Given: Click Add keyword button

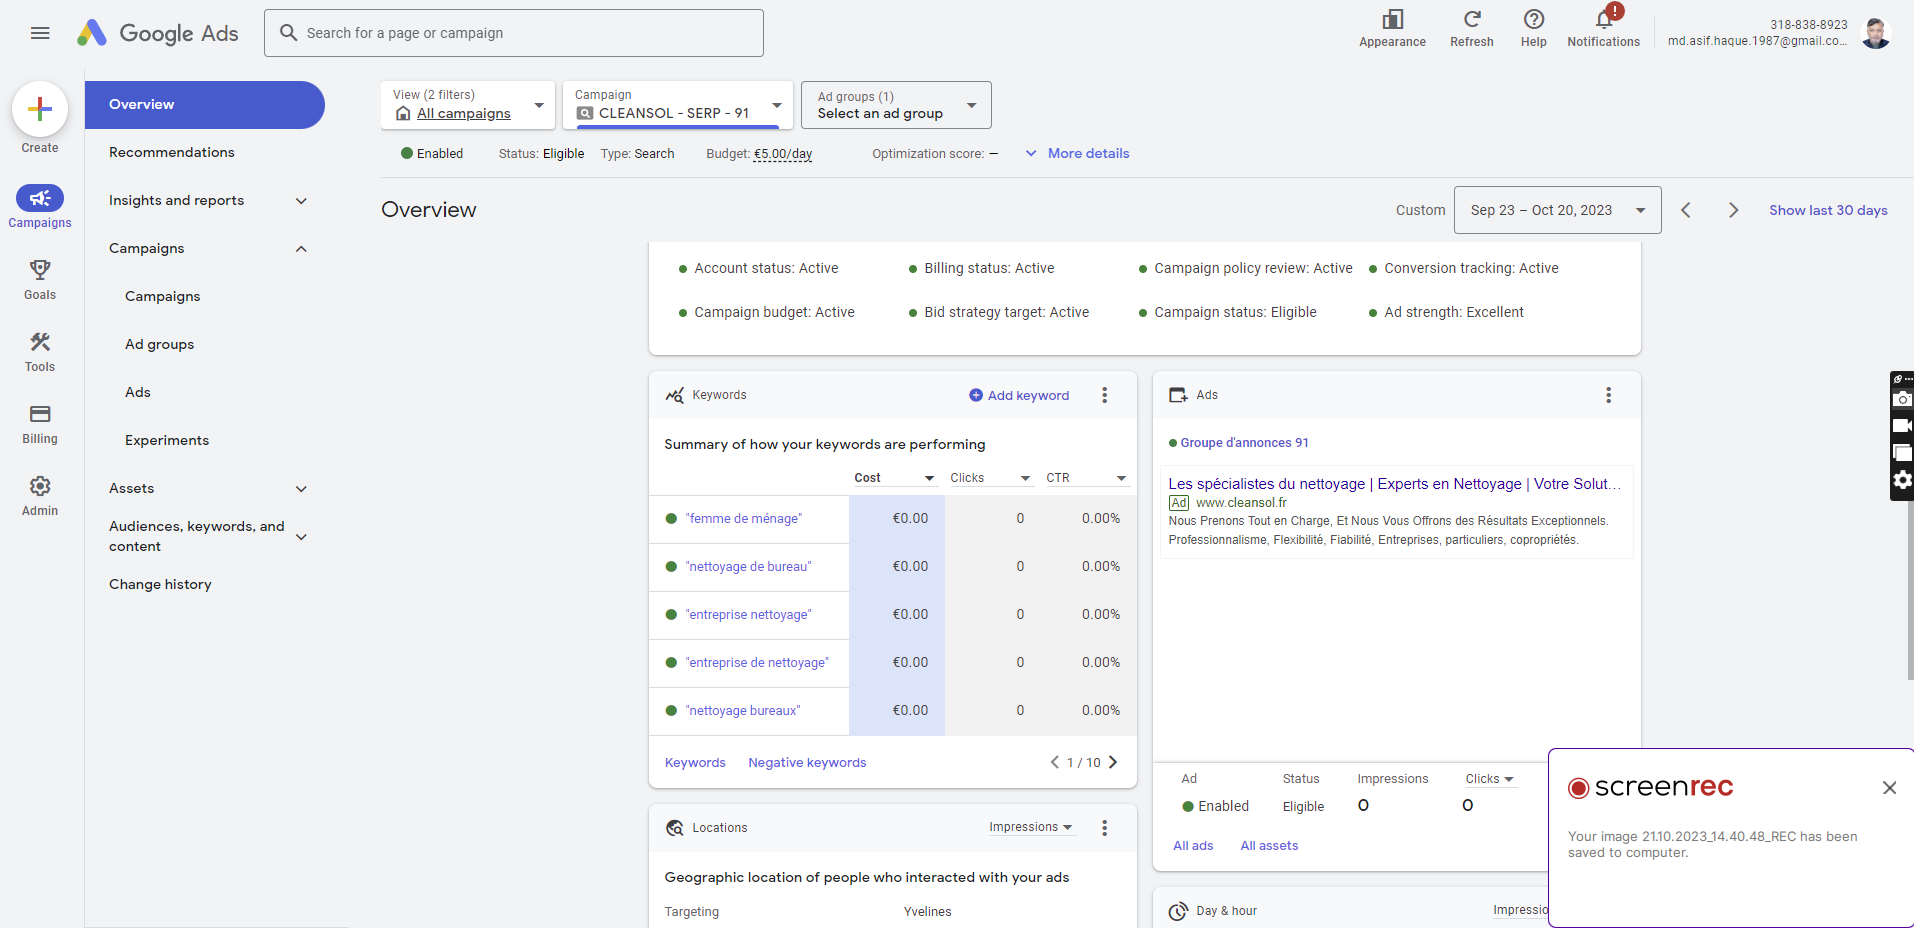Looking at the screenshot, I should tap(1019, 395).
